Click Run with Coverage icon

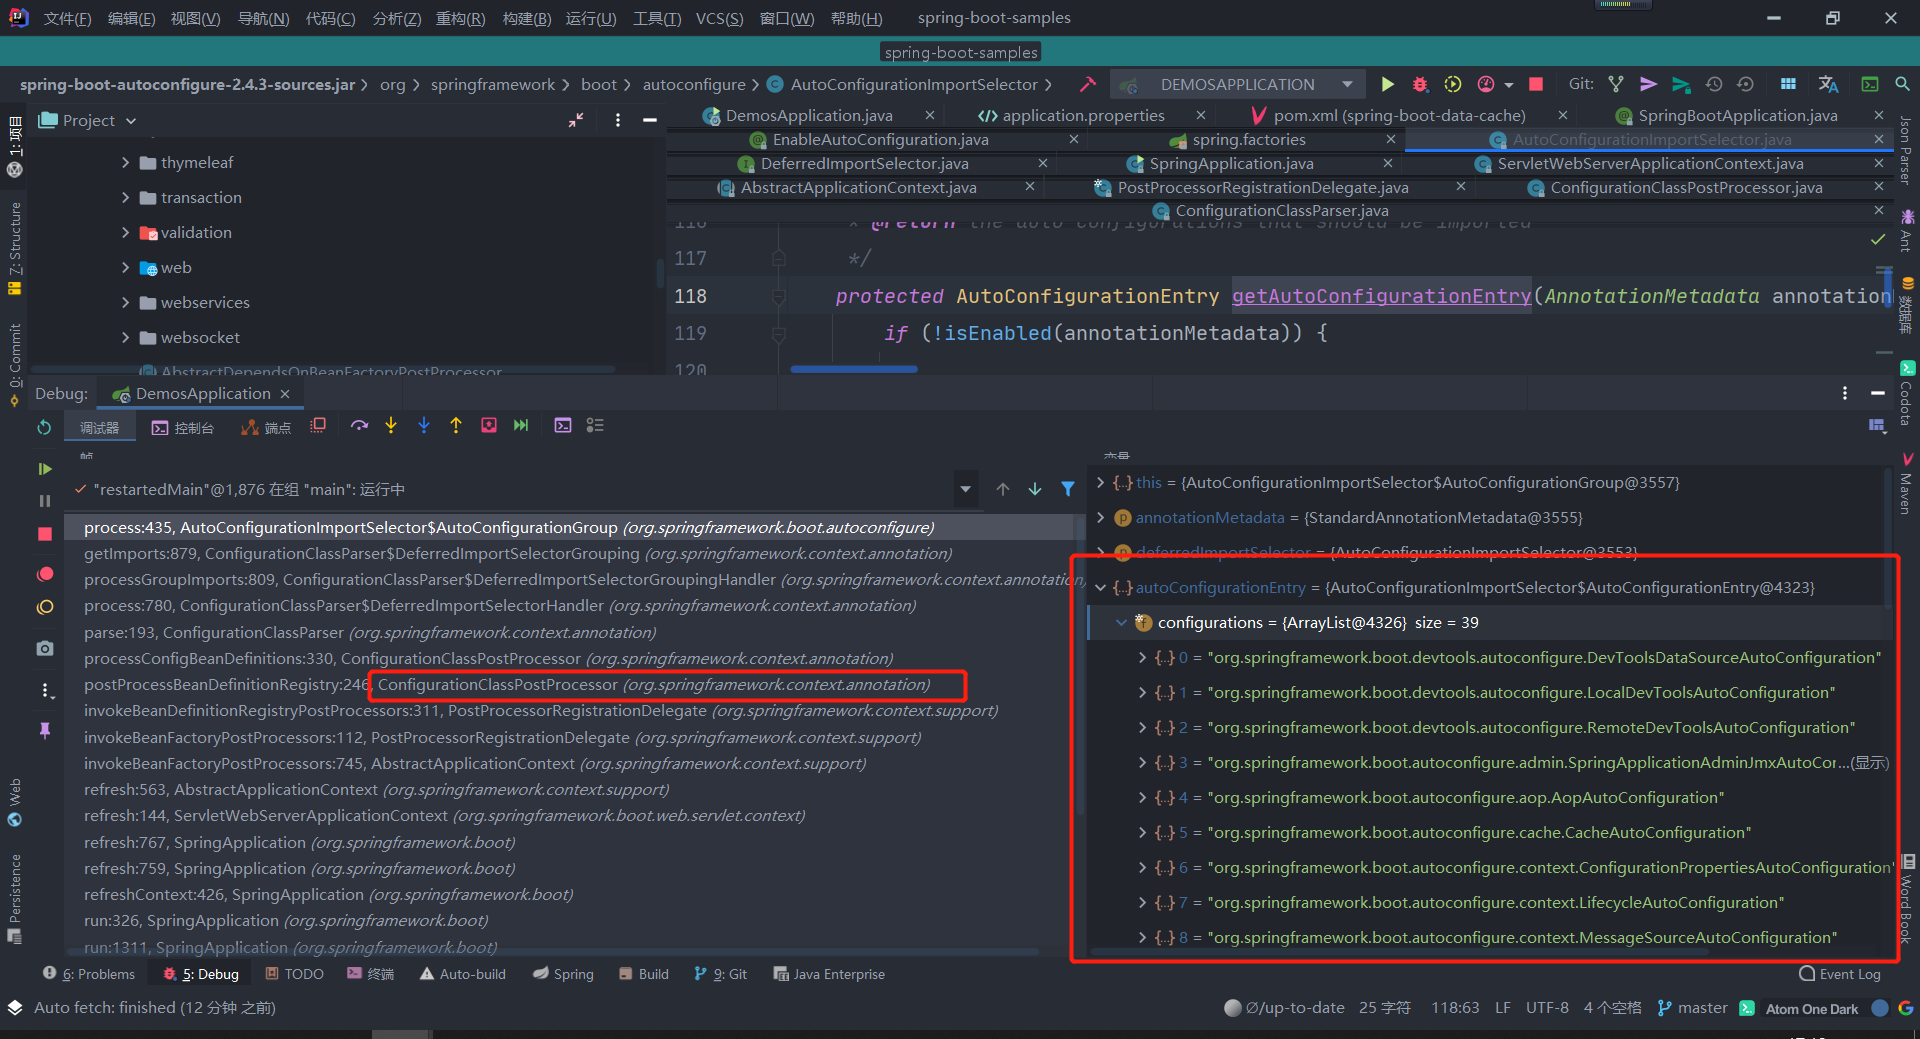[x=1453, y=84]
